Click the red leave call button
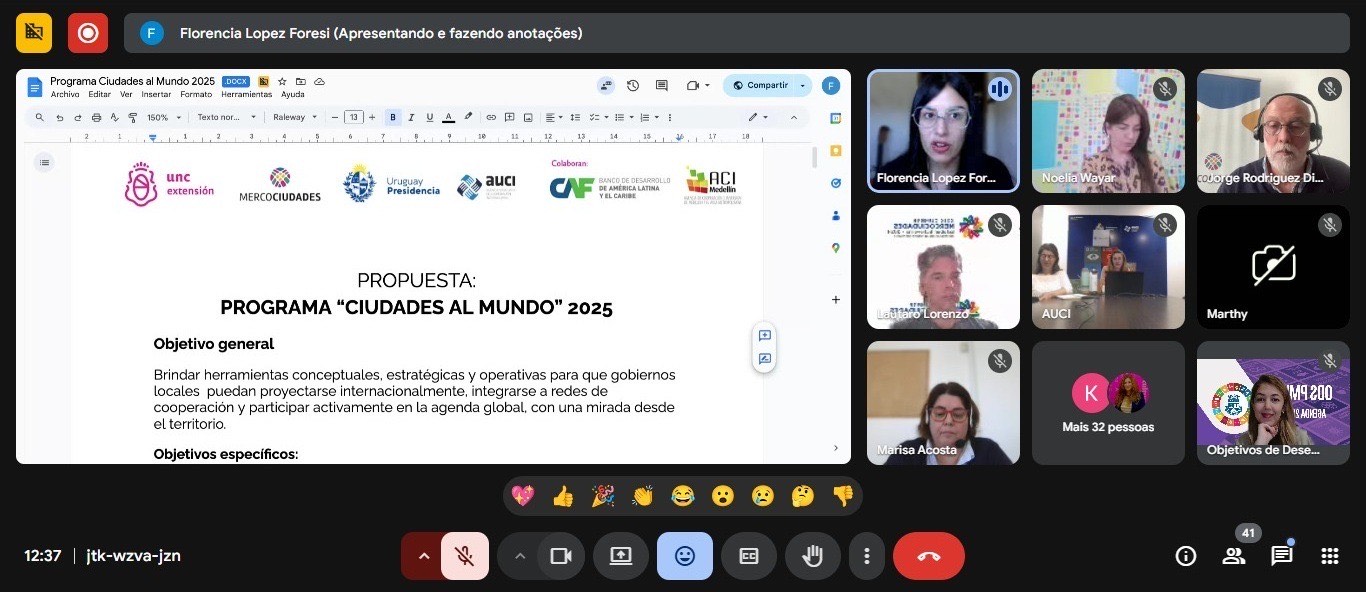Viewport: 1366px width, 592px height. click(x=928, y=556)
